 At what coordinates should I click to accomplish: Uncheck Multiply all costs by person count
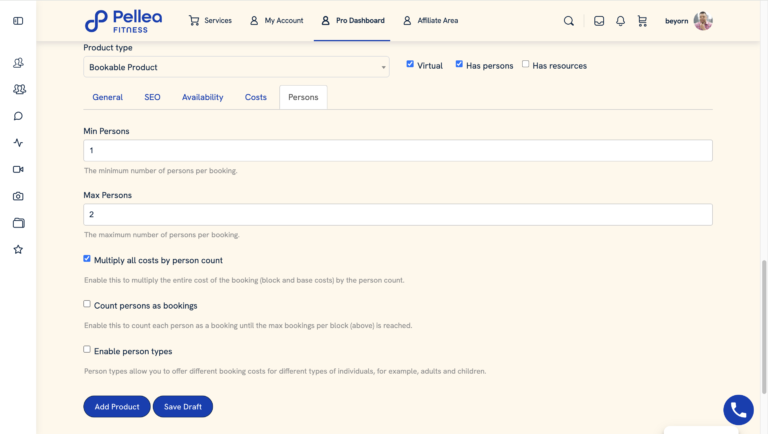coord(87,259)
